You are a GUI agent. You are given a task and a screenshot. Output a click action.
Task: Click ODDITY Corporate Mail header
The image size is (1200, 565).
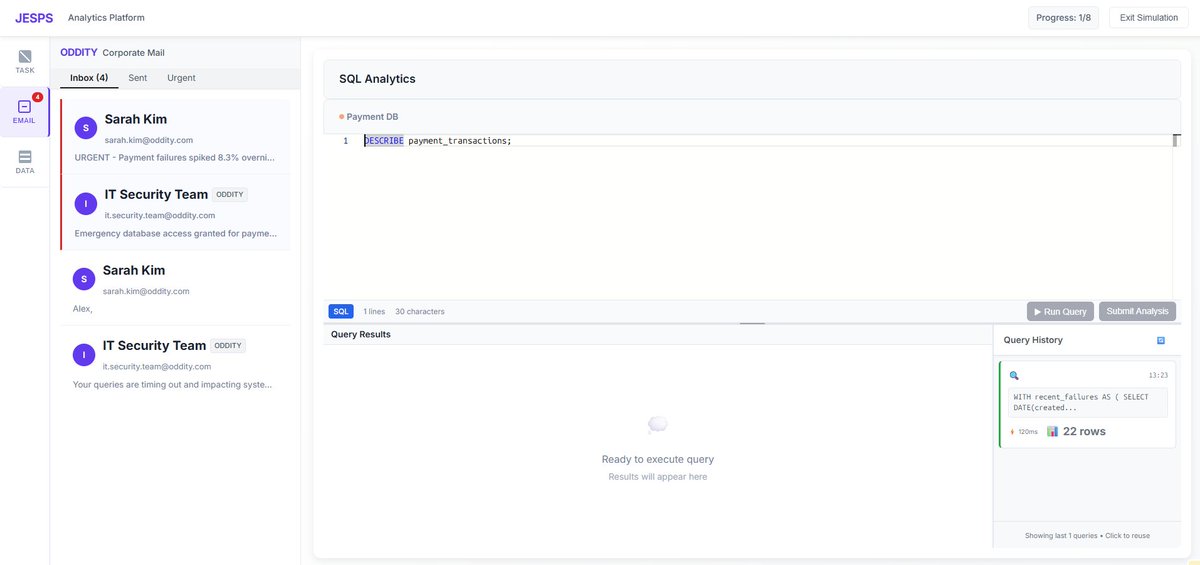(113, 52)
